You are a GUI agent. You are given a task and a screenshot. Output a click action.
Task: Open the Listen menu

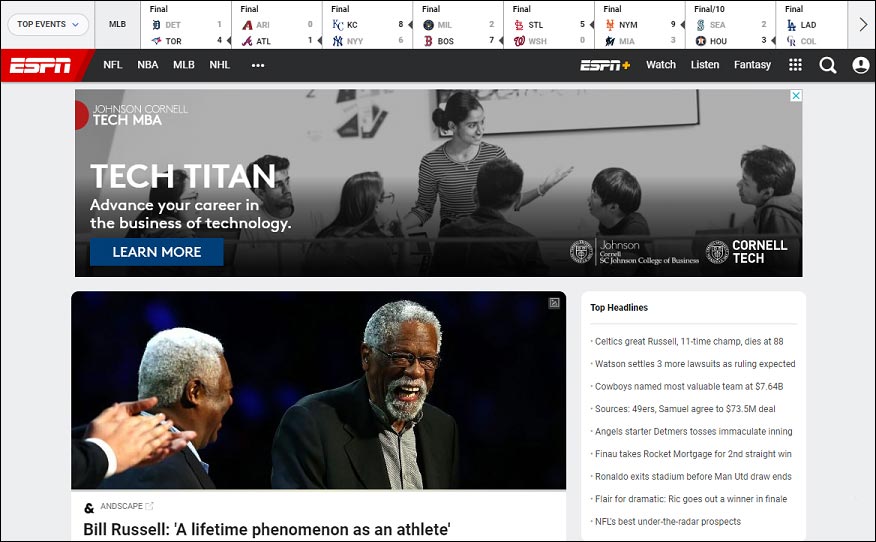(x=704, y=65)
